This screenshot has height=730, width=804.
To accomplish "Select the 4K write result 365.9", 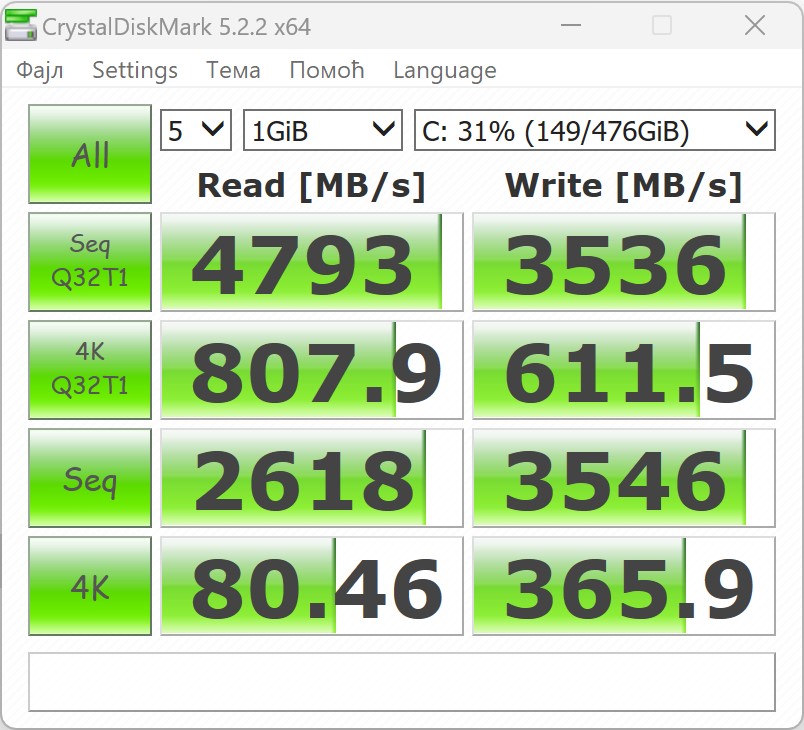I will [624, 586].
